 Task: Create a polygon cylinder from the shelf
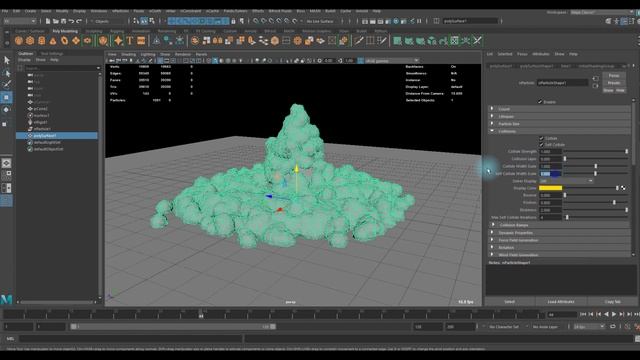[x=41, y=40]
